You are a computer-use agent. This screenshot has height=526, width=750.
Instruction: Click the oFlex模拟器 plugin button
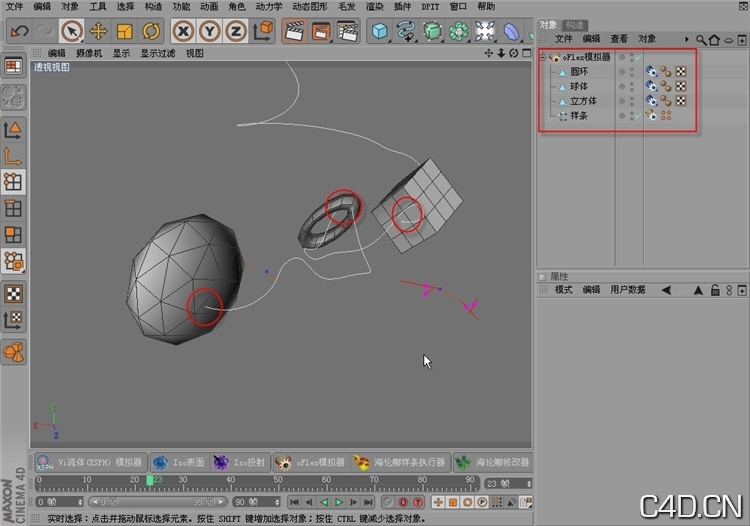311,462
